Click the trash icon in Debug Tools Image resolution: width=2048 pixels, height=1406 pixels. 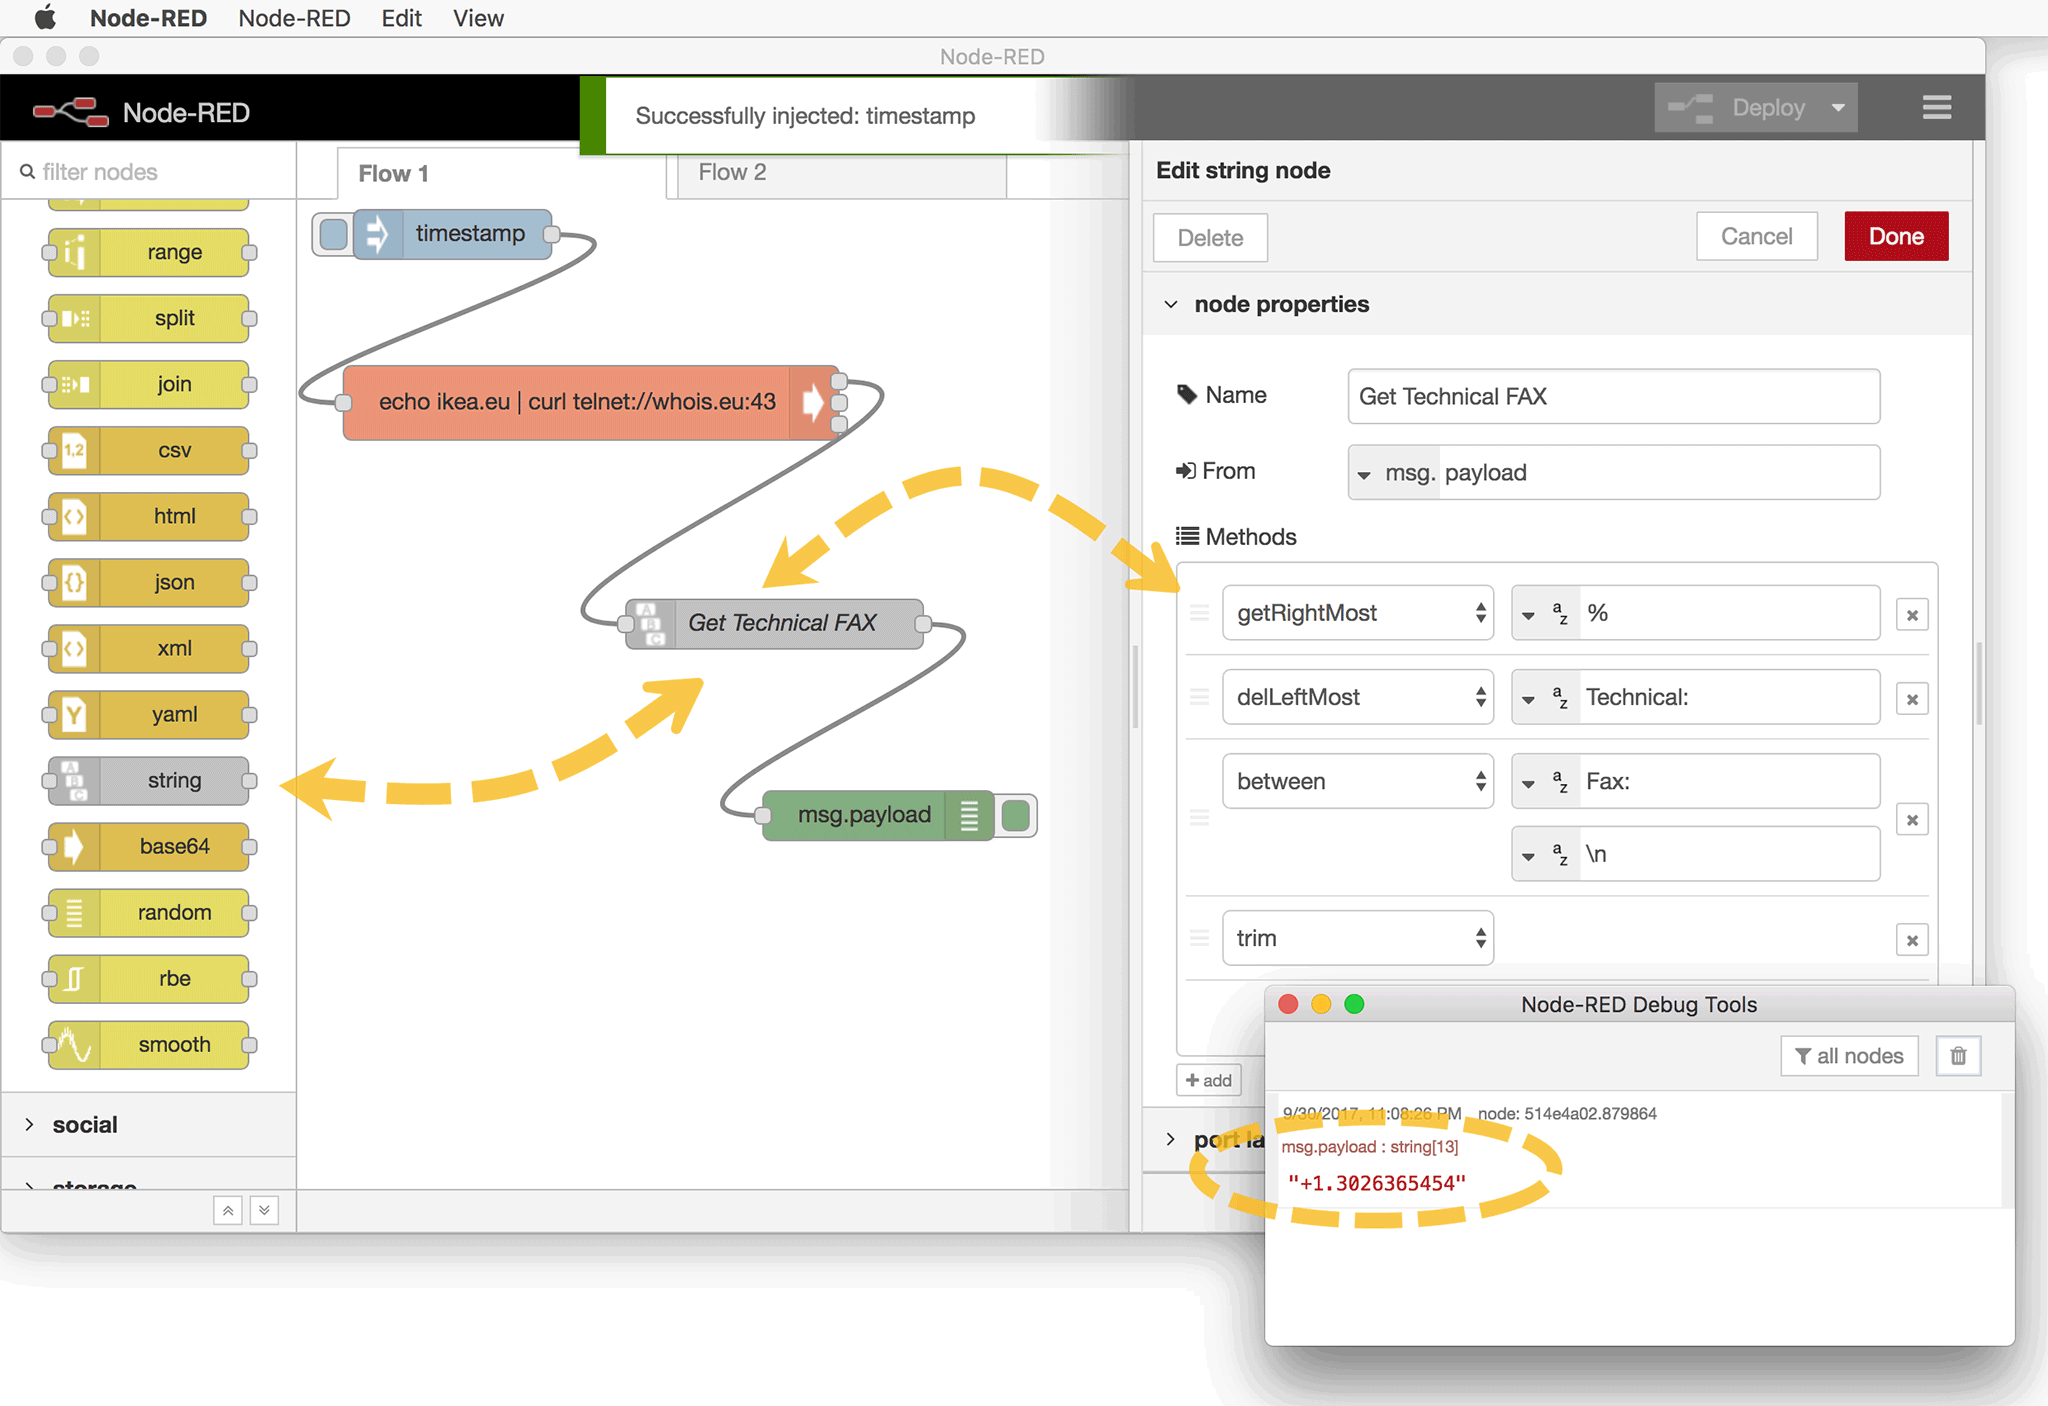point(1958,1056)
